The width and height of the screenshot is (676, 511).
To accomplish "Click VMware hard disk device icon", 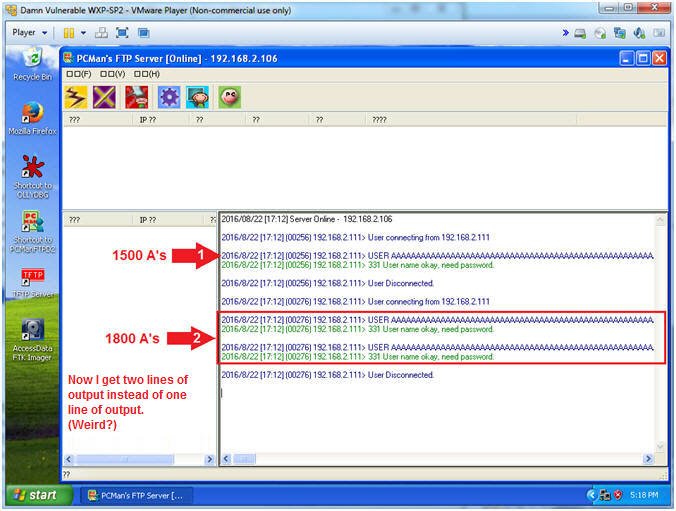I will point(580,33).
